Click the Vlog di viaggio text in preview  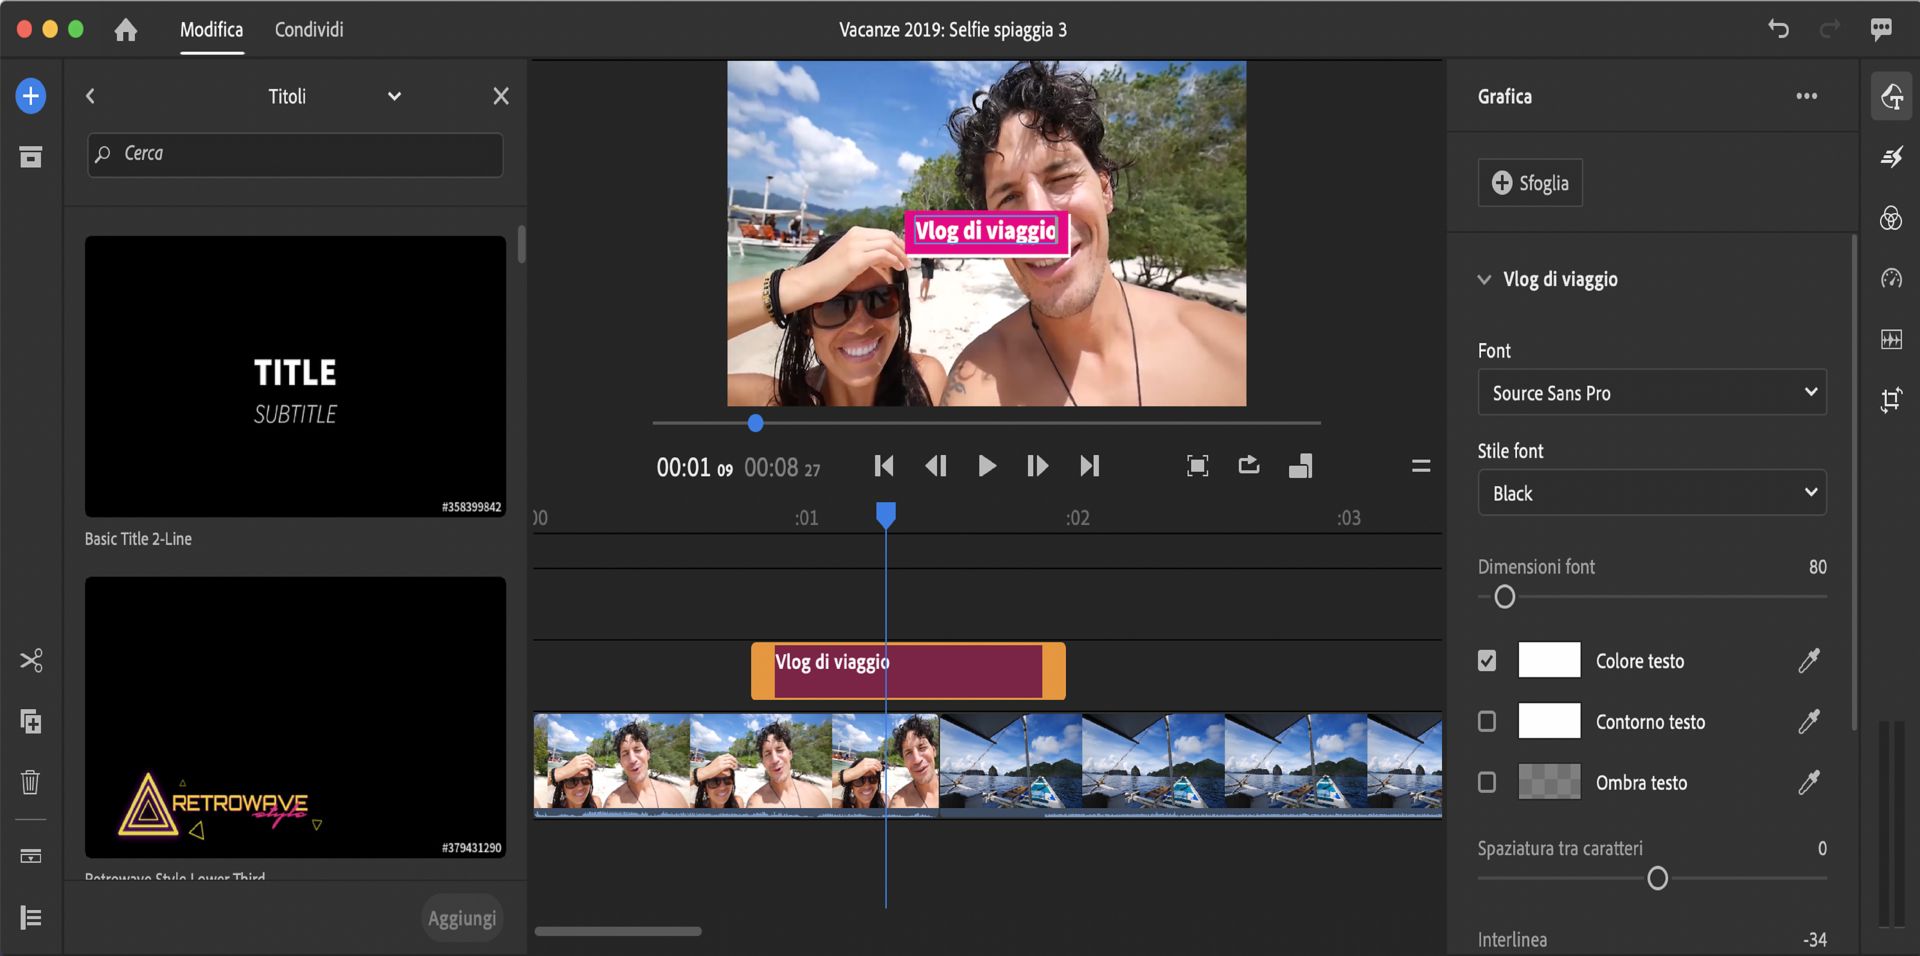(x=986, y=231)
